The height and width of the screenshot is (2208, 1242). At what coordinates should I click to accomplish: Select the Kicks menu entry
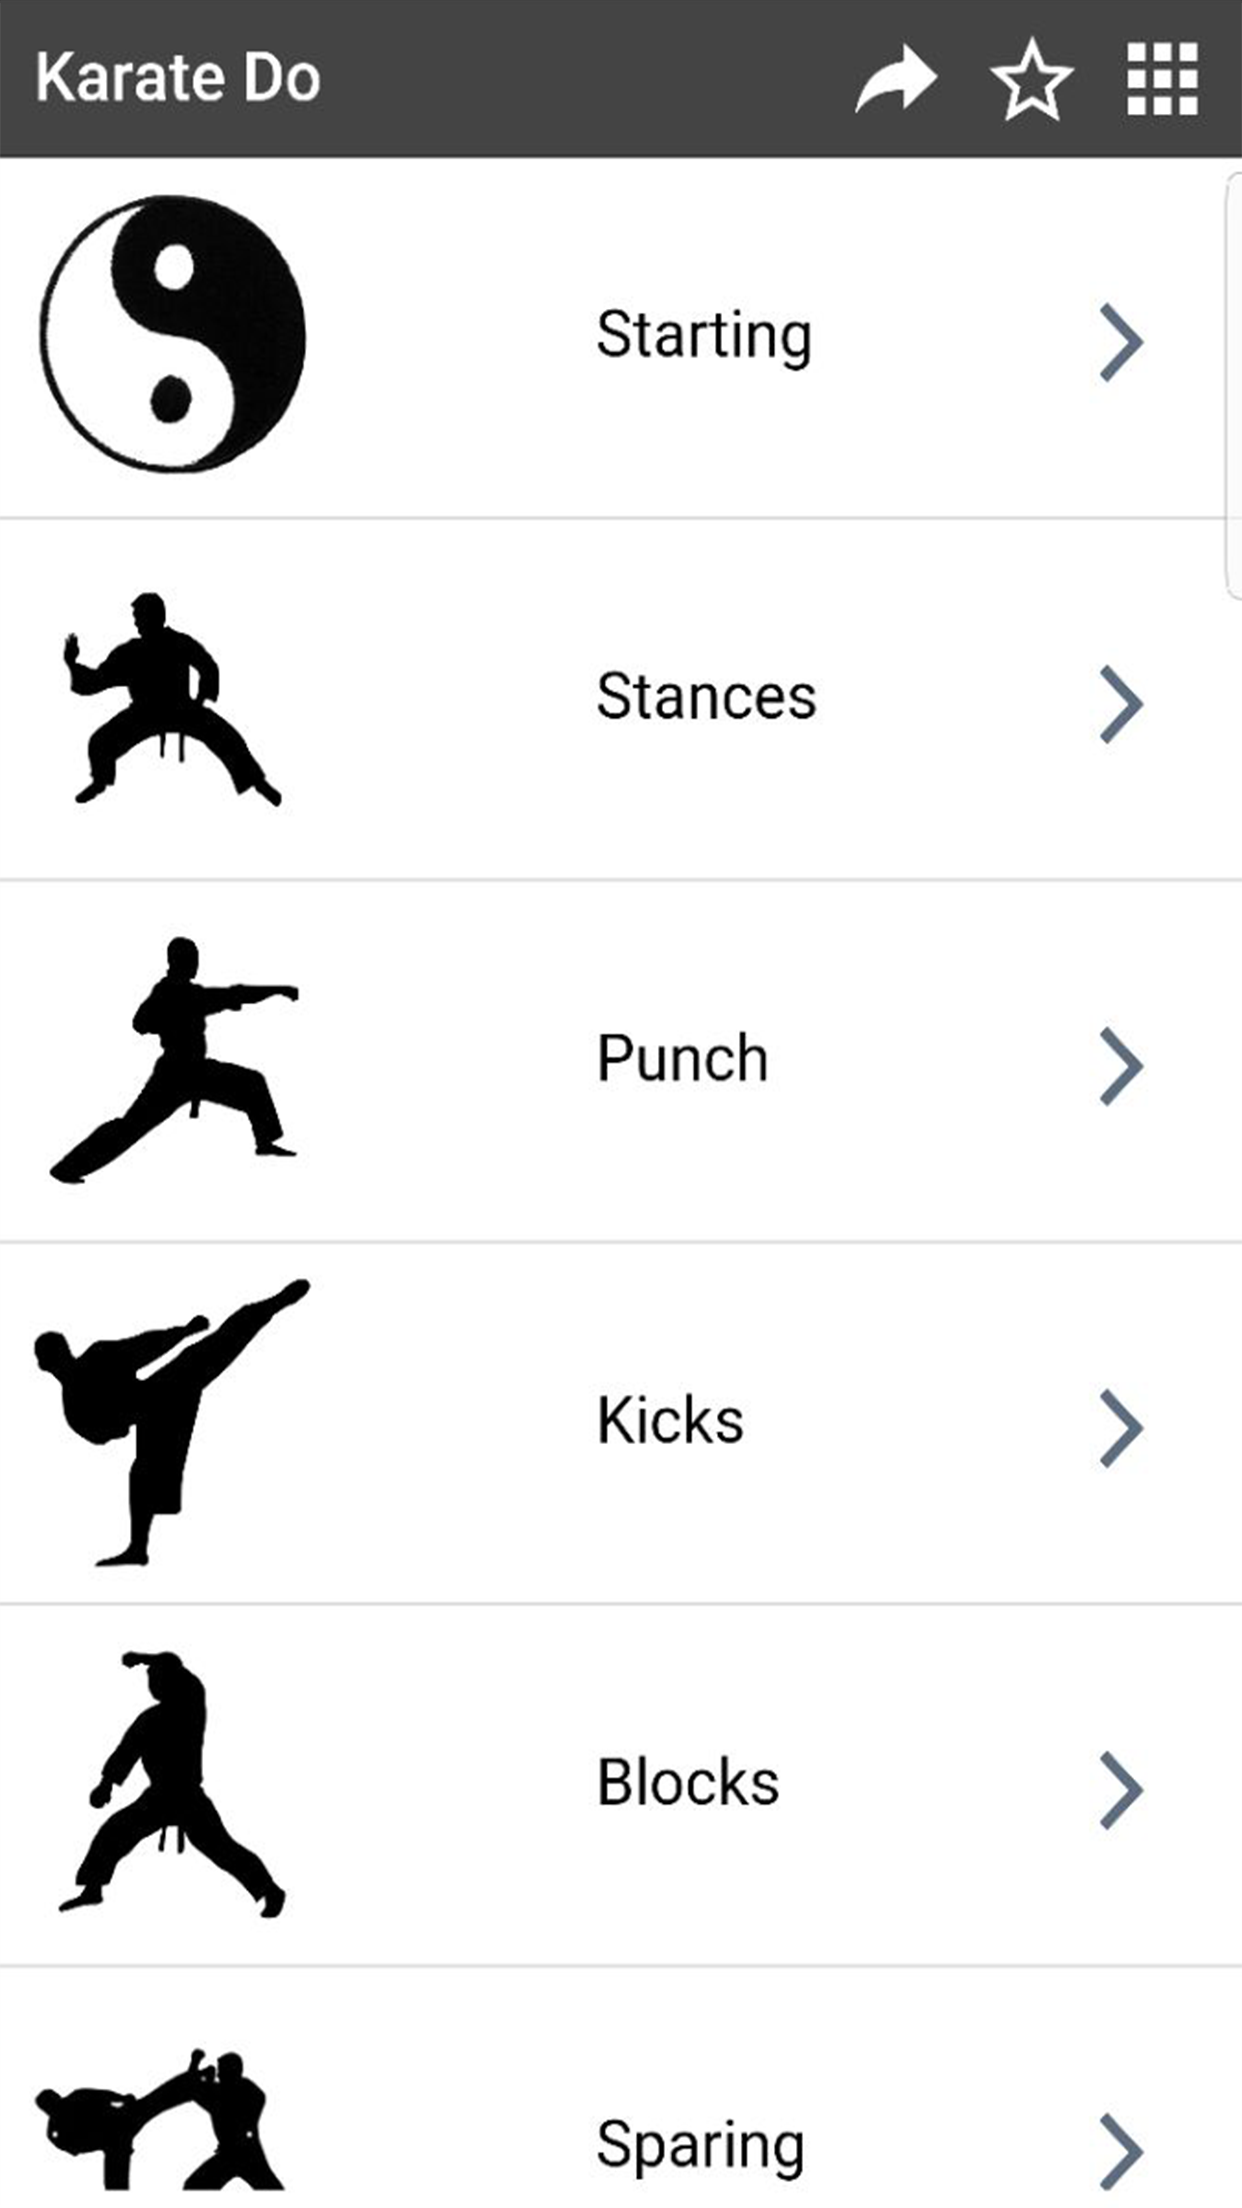pos(670,1420)
